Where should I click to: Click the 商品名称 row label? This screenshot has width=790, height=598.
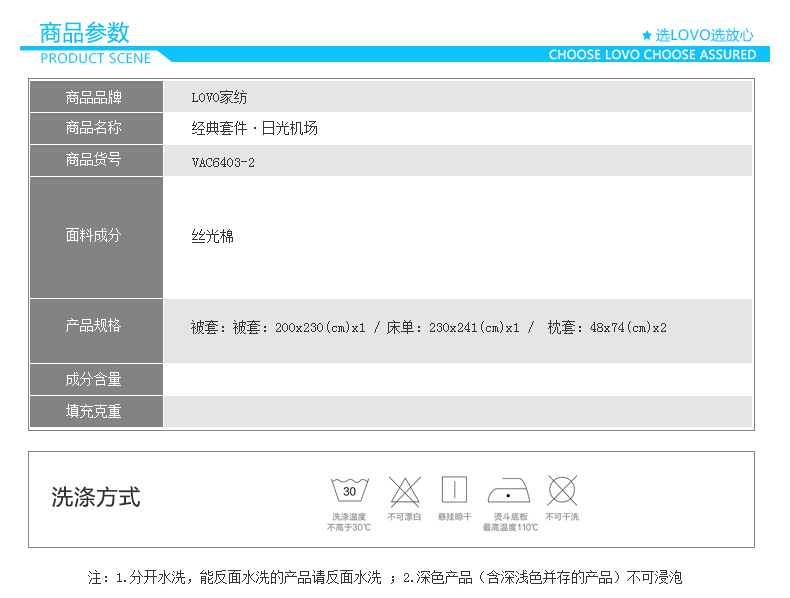click(96, 128)
